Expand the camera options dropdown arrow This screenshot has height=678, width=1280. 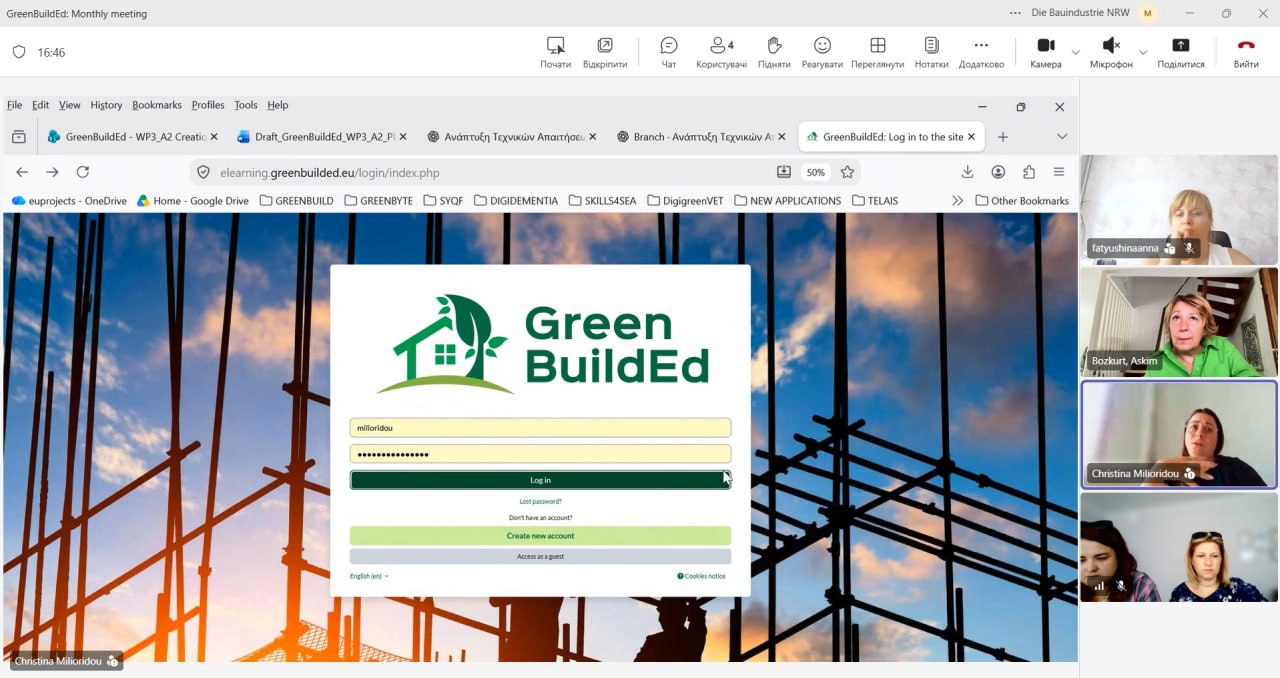click(1076, 52)
